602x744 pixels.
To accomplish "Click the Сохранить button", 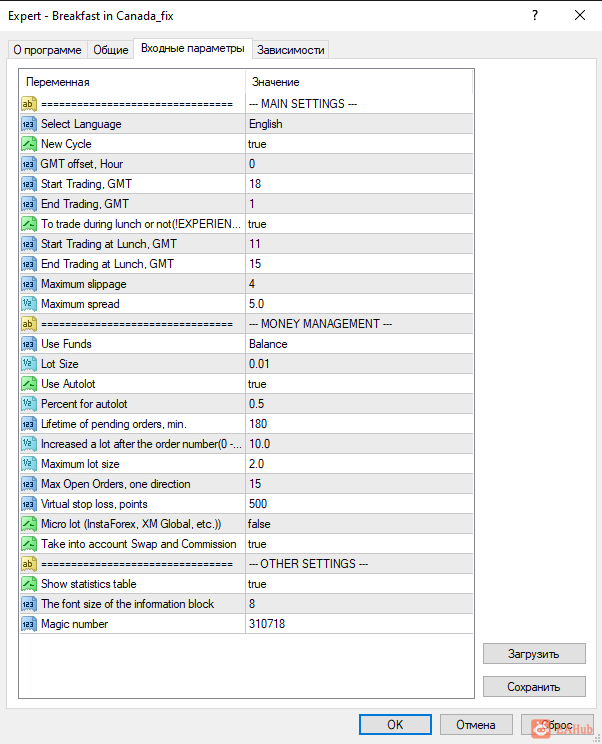I will (534, 687).
